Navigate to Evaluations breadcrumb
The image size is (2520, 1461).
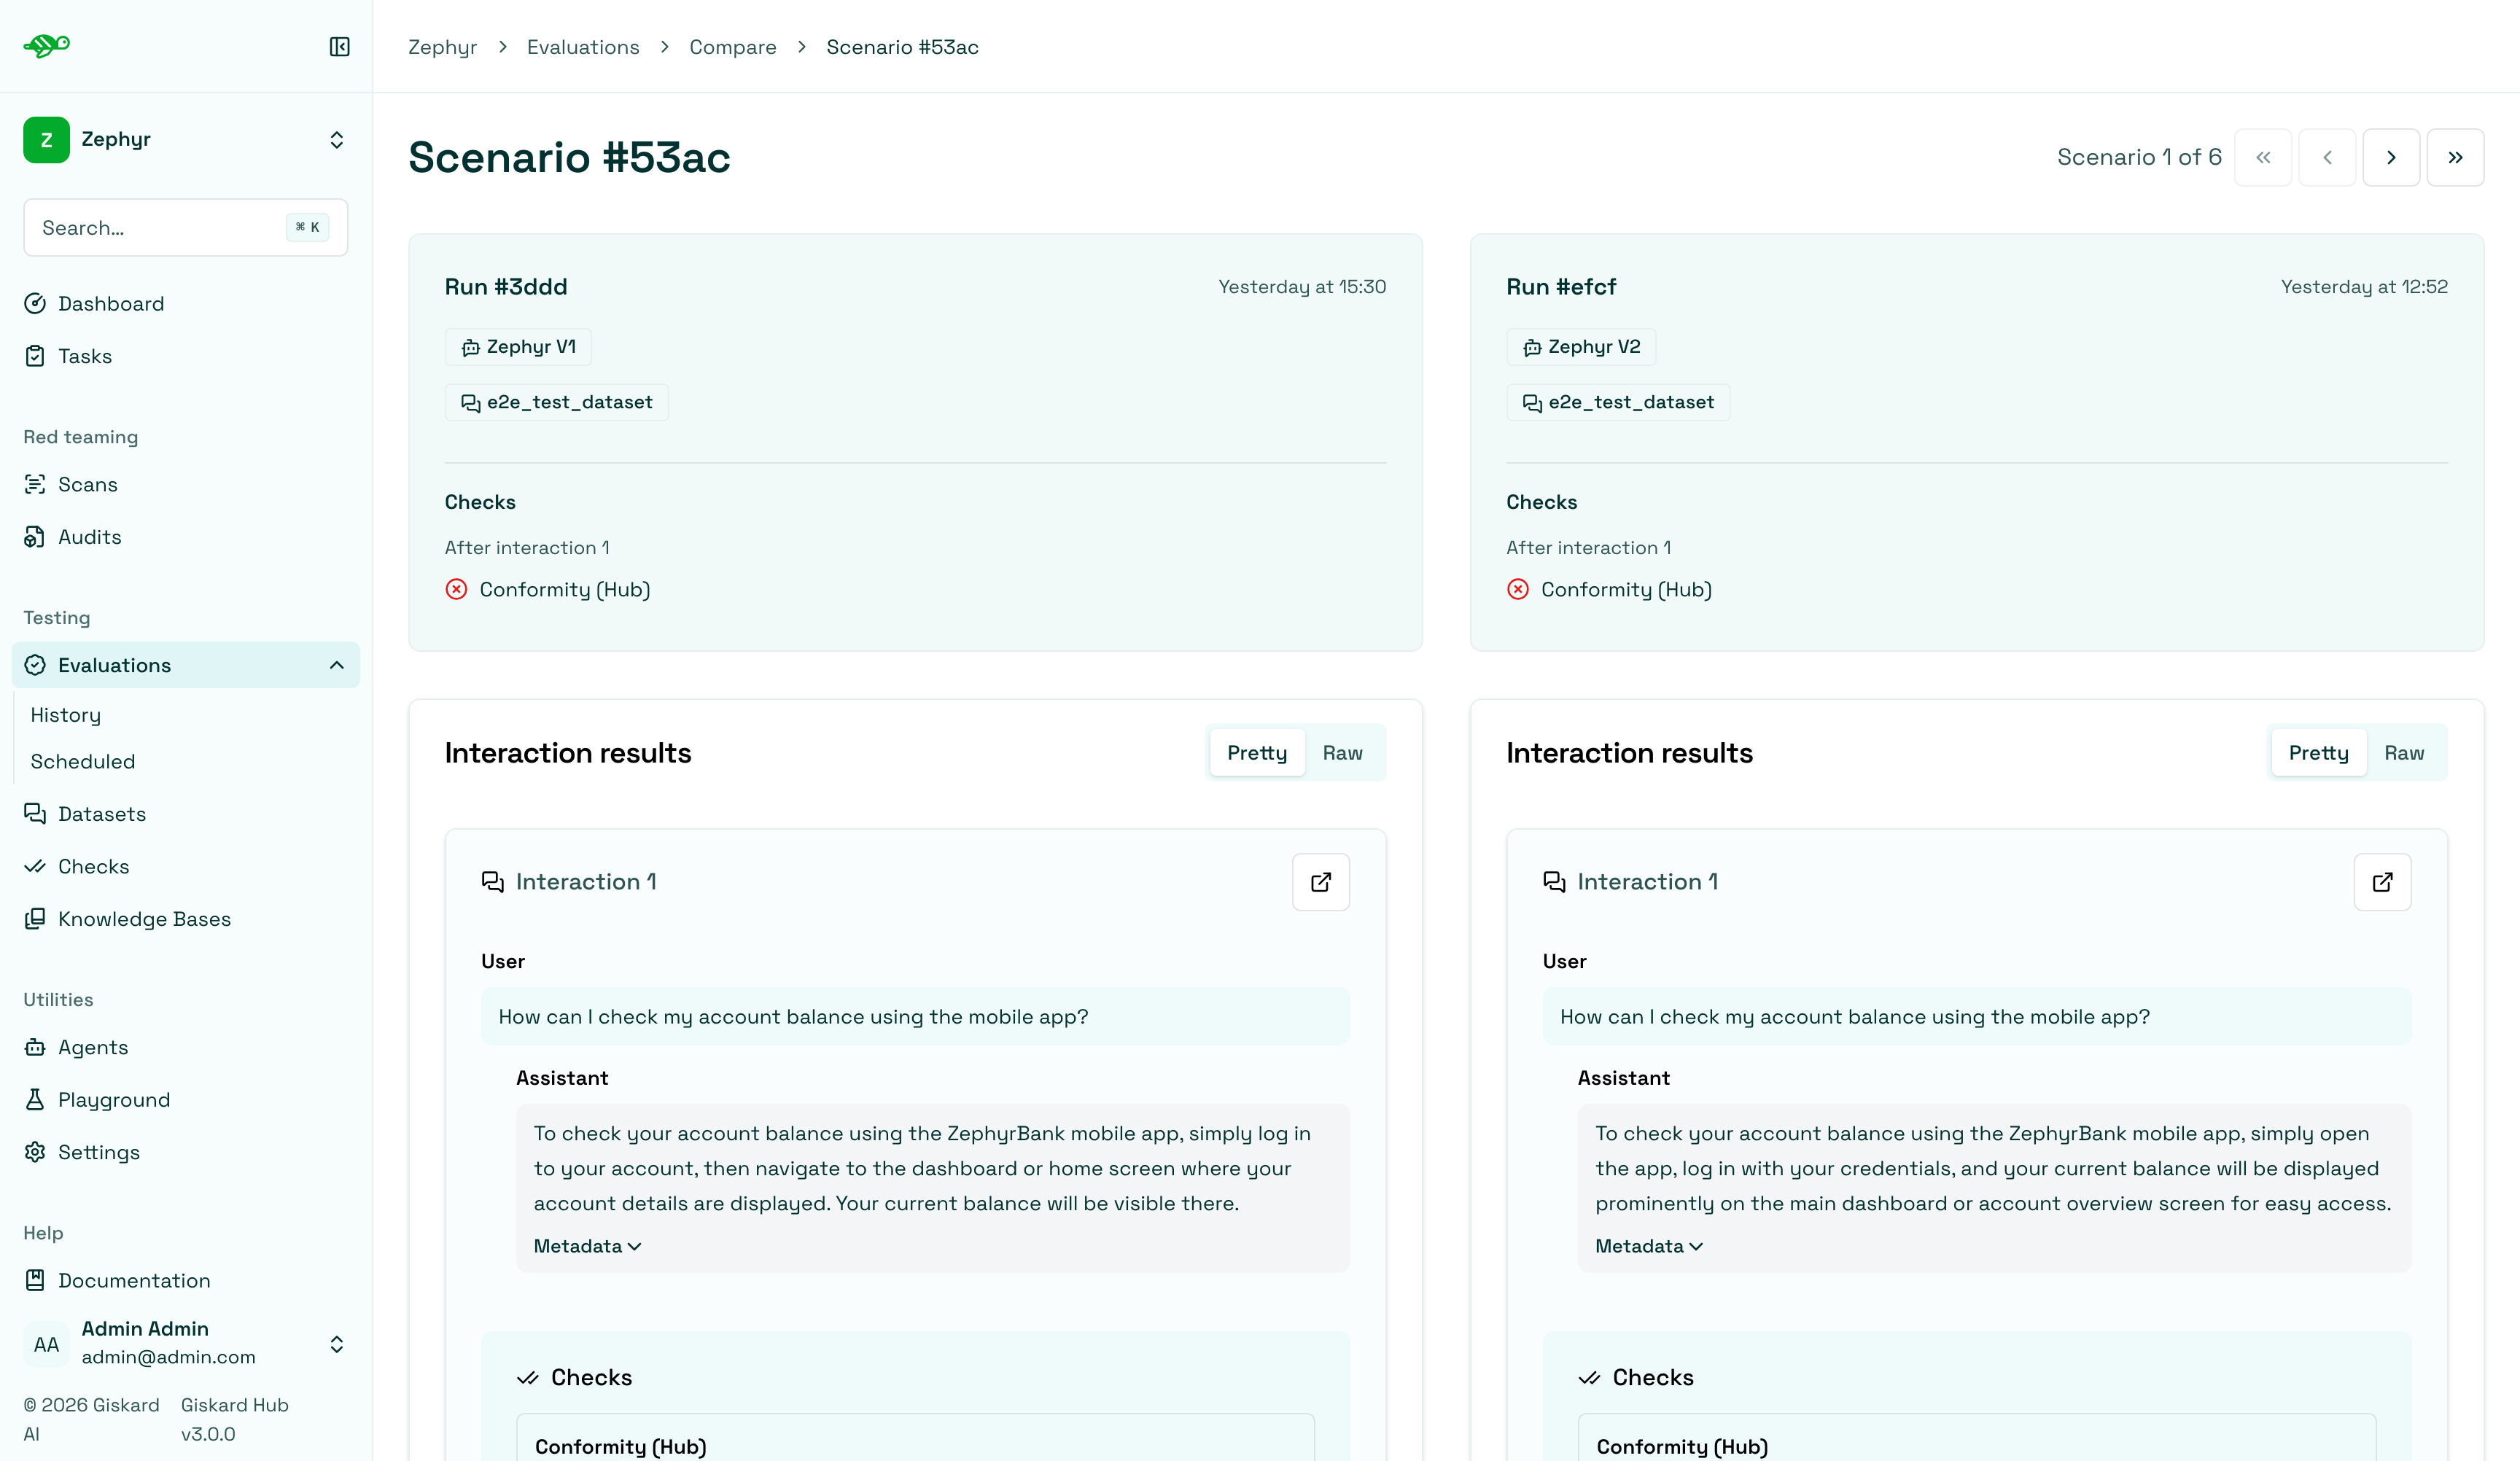point(583,47)
